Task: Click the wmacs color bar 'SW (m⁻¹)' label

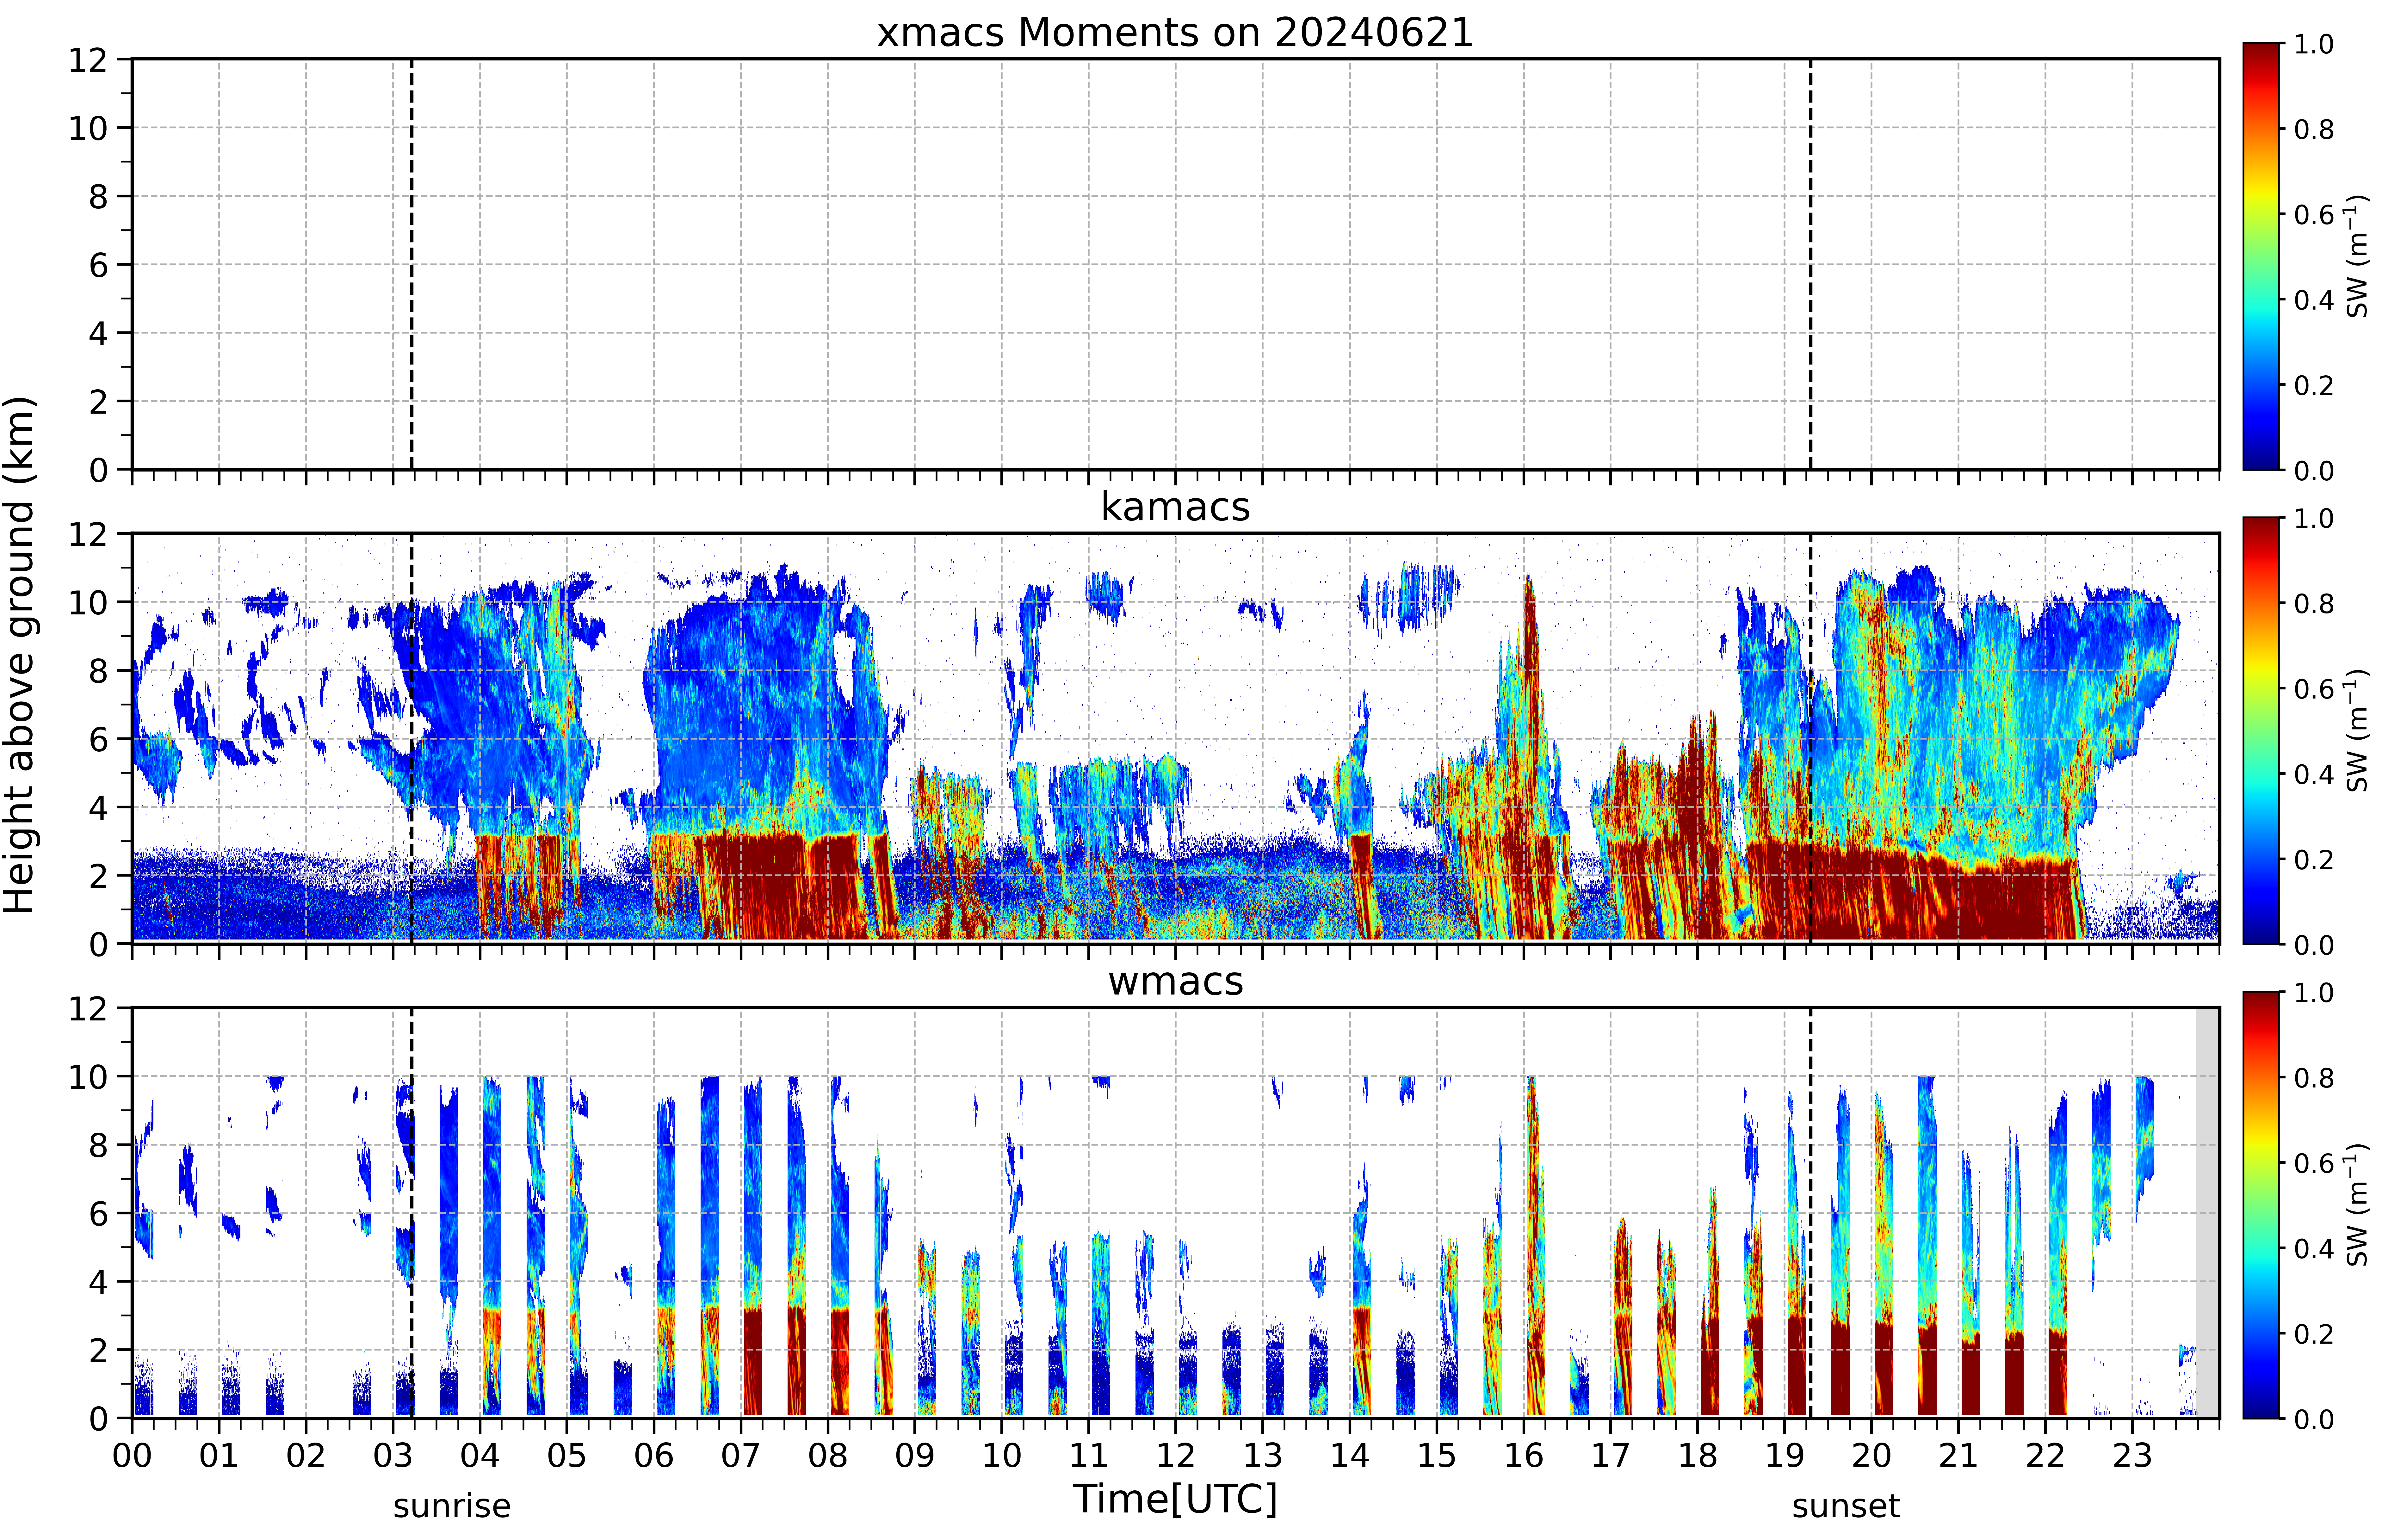Action: pyautogui.click(x=2358, y=1205)
